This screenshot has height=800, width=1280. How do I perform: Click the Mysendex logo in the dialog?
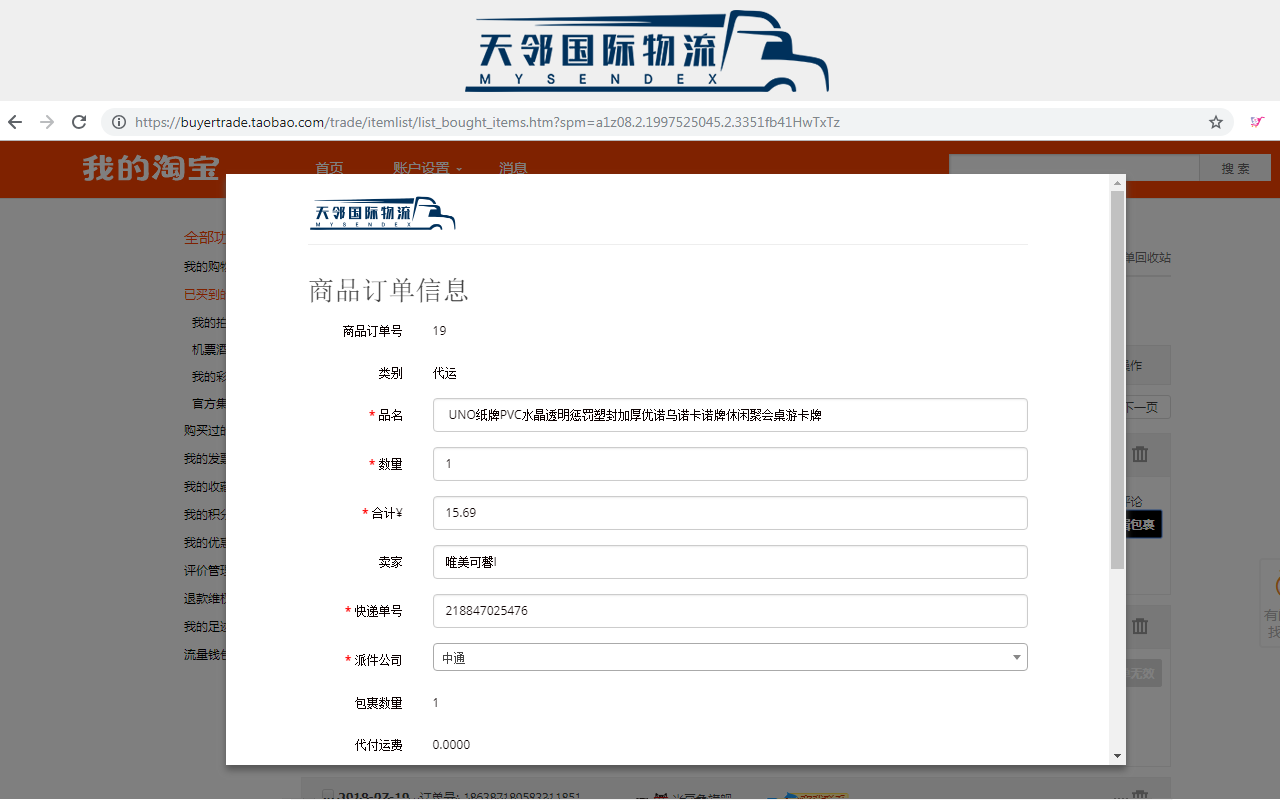point(382,213)
